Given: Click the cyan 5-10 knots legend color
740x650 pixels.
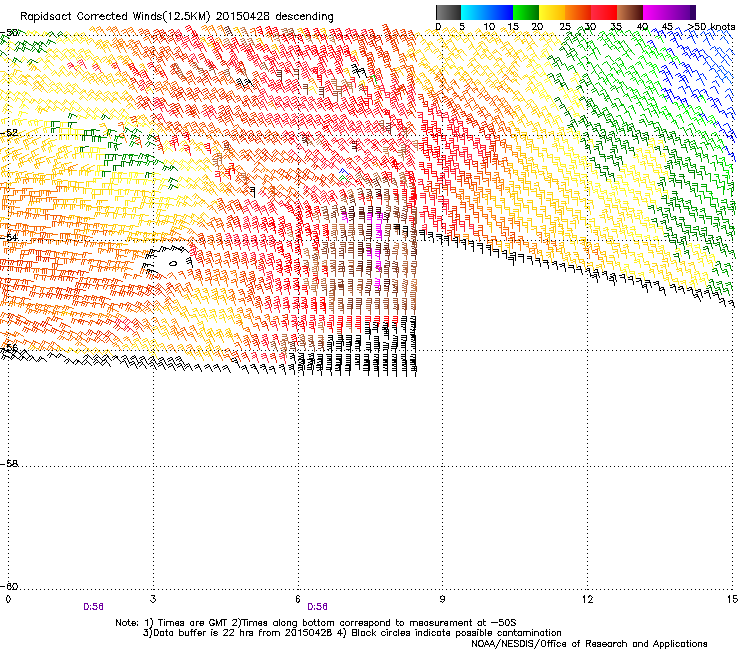Looking at the screenshot, I should (x=474, y=12).
